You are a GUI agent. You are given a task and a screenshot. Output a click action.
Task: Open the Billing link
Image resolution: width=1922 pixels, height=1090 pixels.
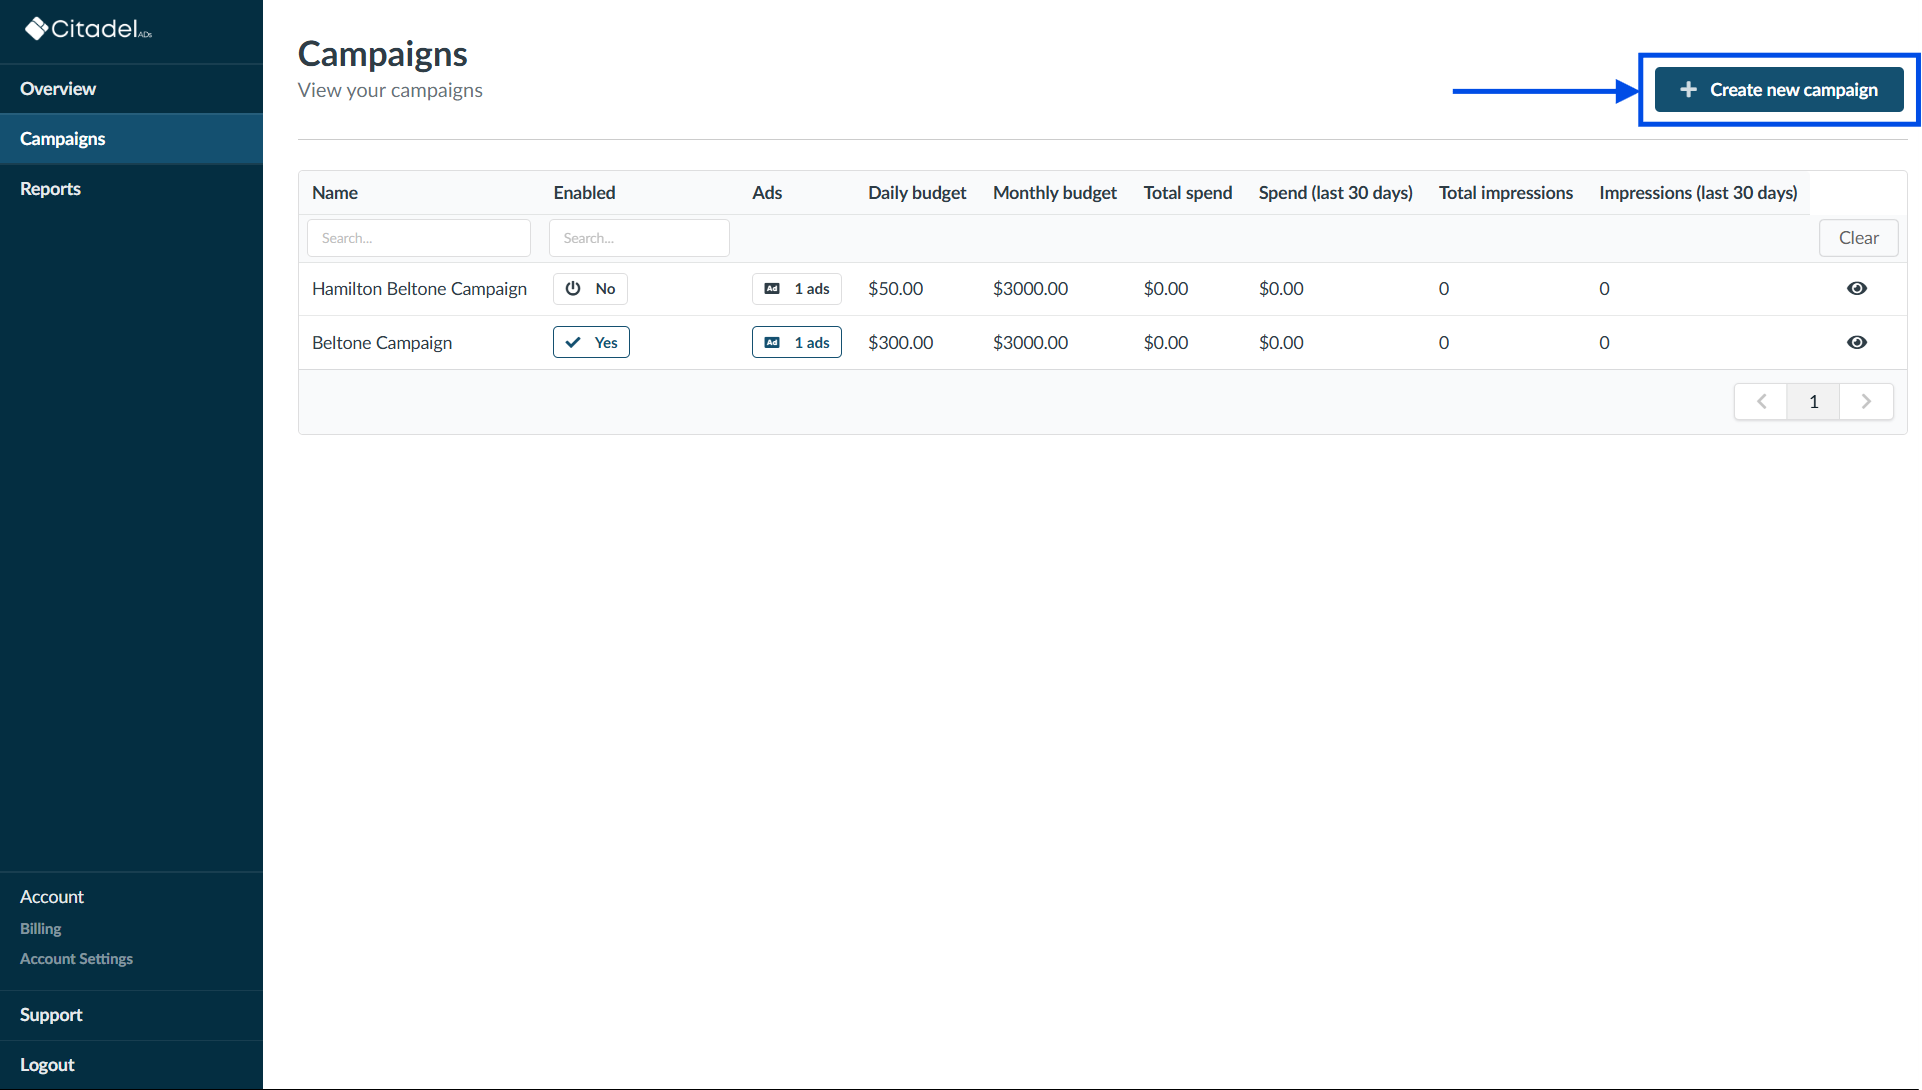coord(41,929)
